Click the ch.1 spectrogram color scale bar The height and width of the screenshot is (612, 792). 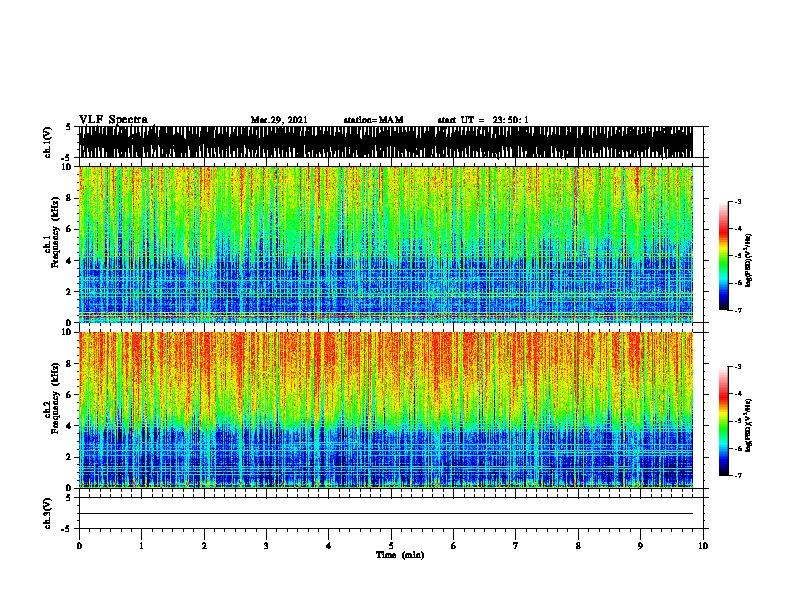[724, 256]
